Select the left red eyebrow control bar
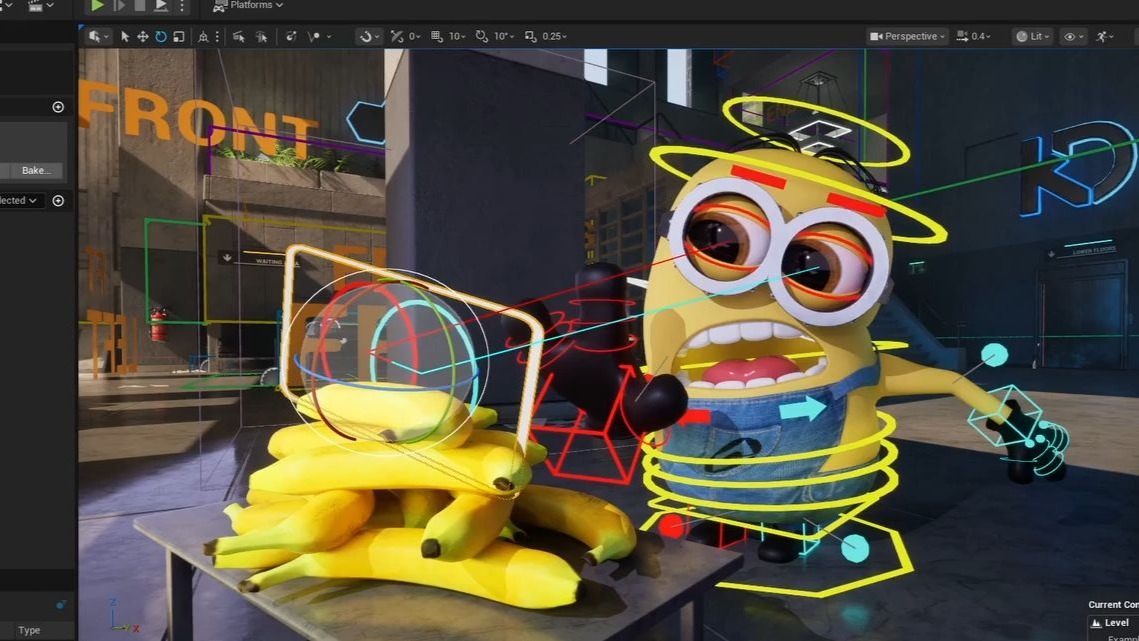This screenshot has width=1139, height=641. (758, 176)
